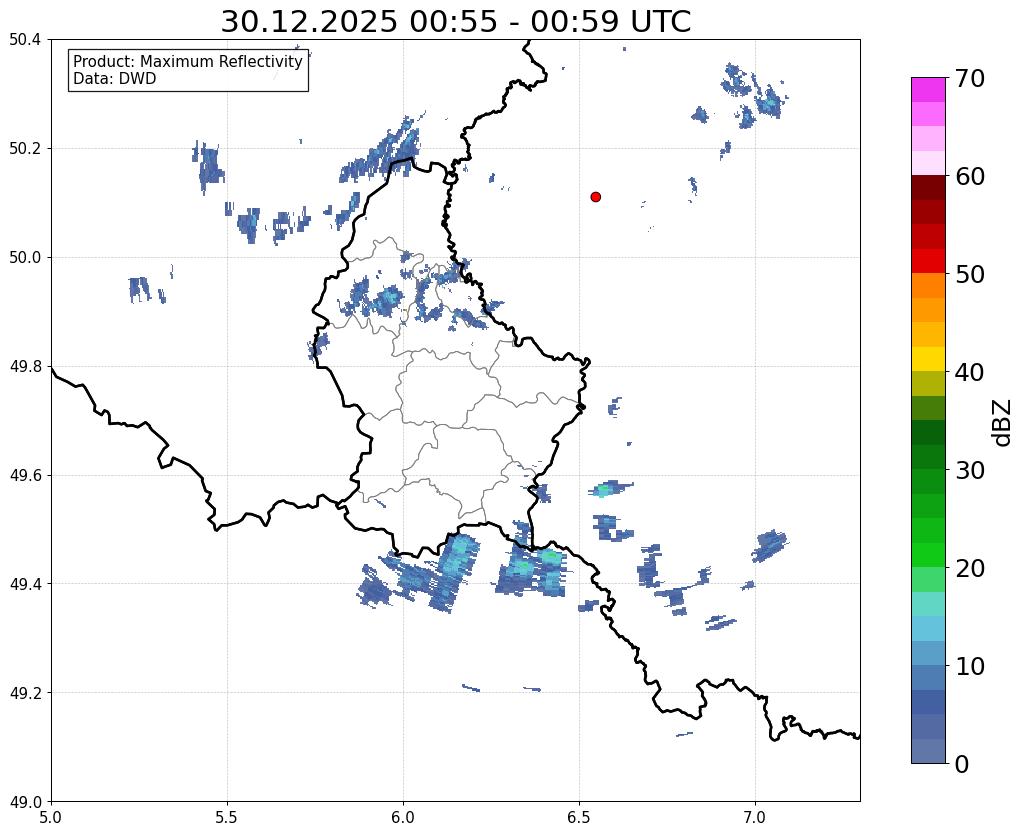Image resolution: width=1023 pixels, height=834 pixels.
Task: Click the latitude axis label '49.4'
Action: (x=25, y=584)
